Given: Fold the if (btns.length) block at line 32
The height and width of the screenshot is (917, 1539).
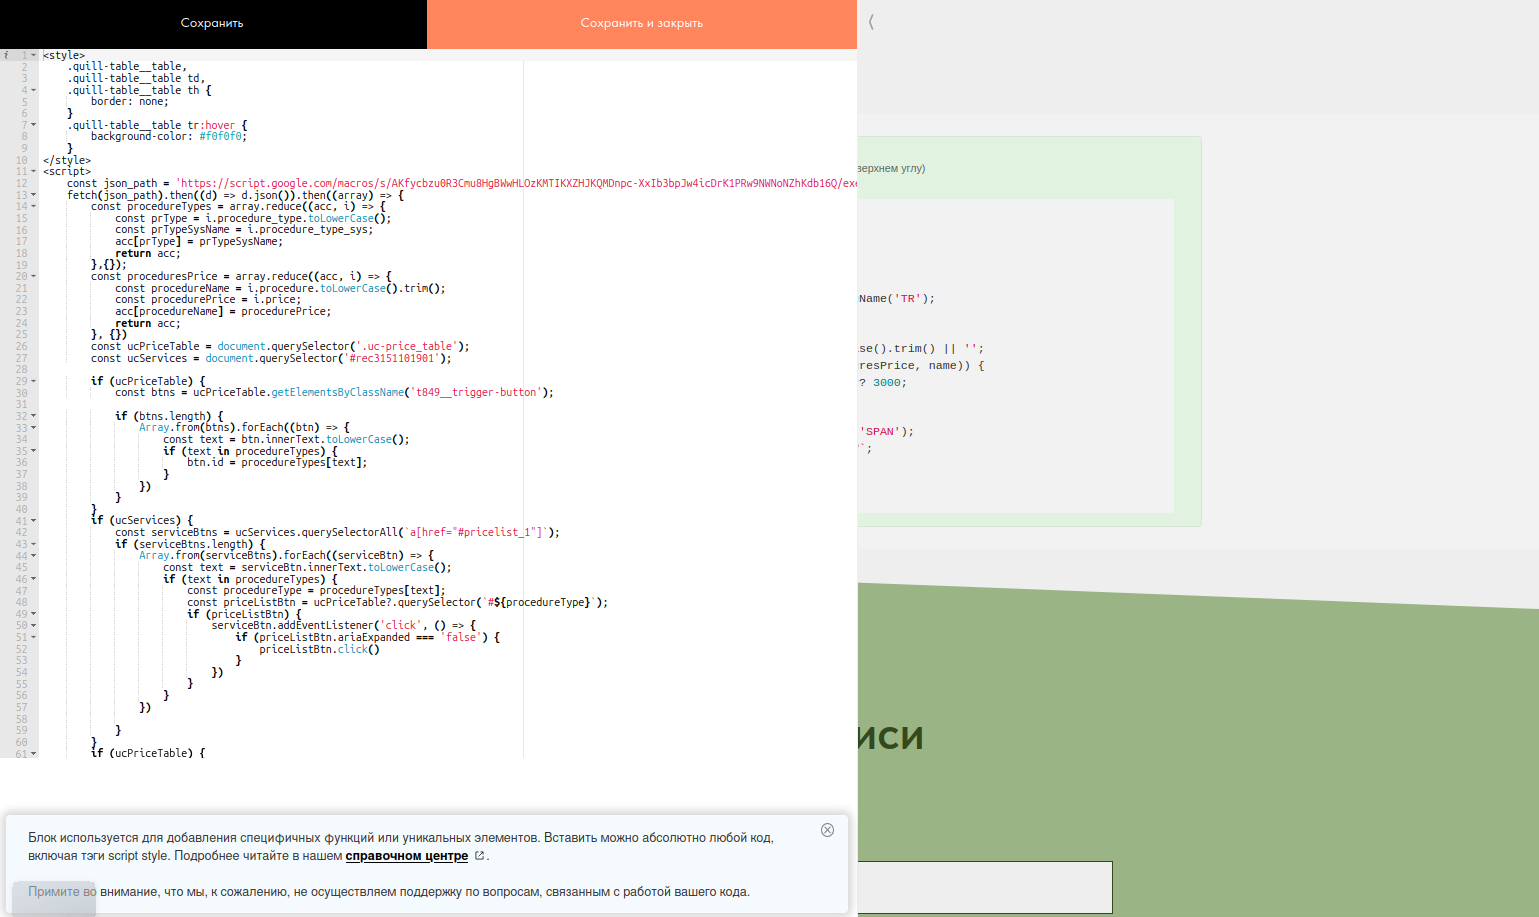Looking at the screenshot, I should 34,416.
